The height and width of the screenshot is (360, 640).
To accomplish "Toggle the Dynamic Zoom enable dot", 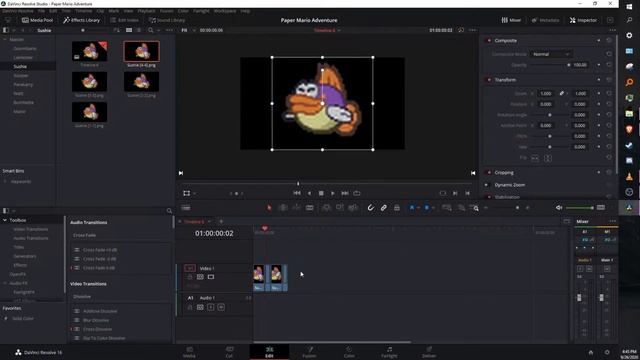I will pyautogui.click(x=486, y=185).
